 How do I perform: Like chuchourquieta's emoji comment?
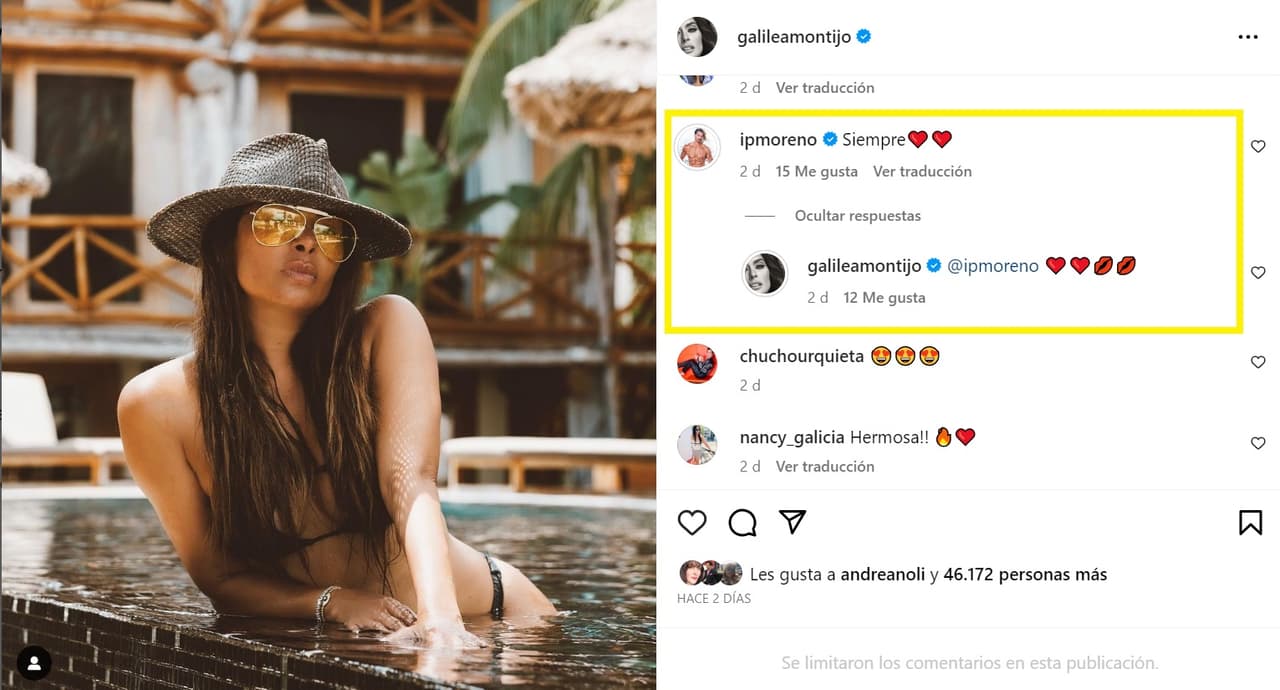[x=1258, y=362]
